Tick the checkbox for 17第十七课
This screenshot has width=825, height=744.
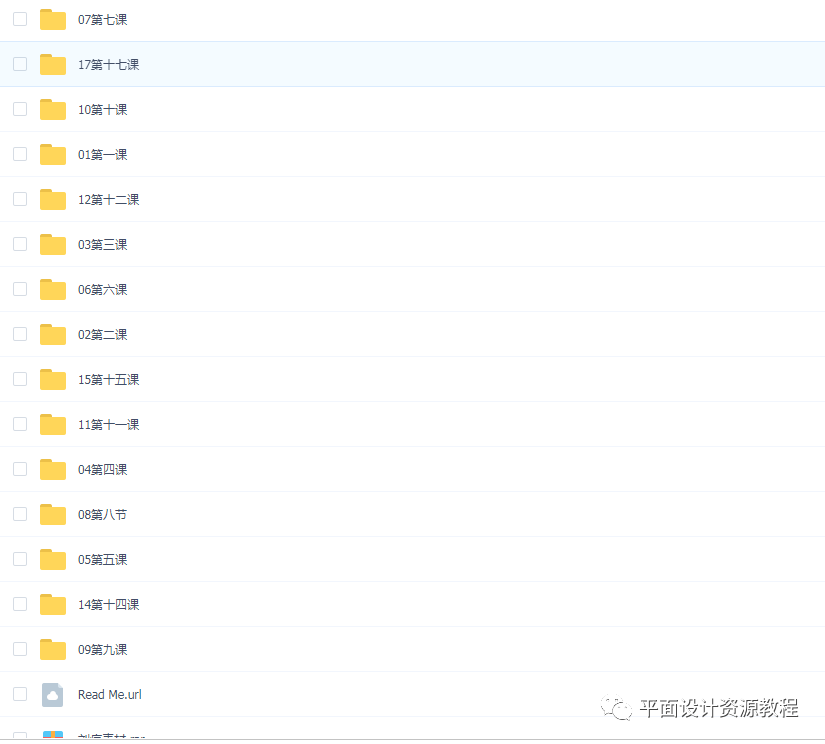[20, 64]
